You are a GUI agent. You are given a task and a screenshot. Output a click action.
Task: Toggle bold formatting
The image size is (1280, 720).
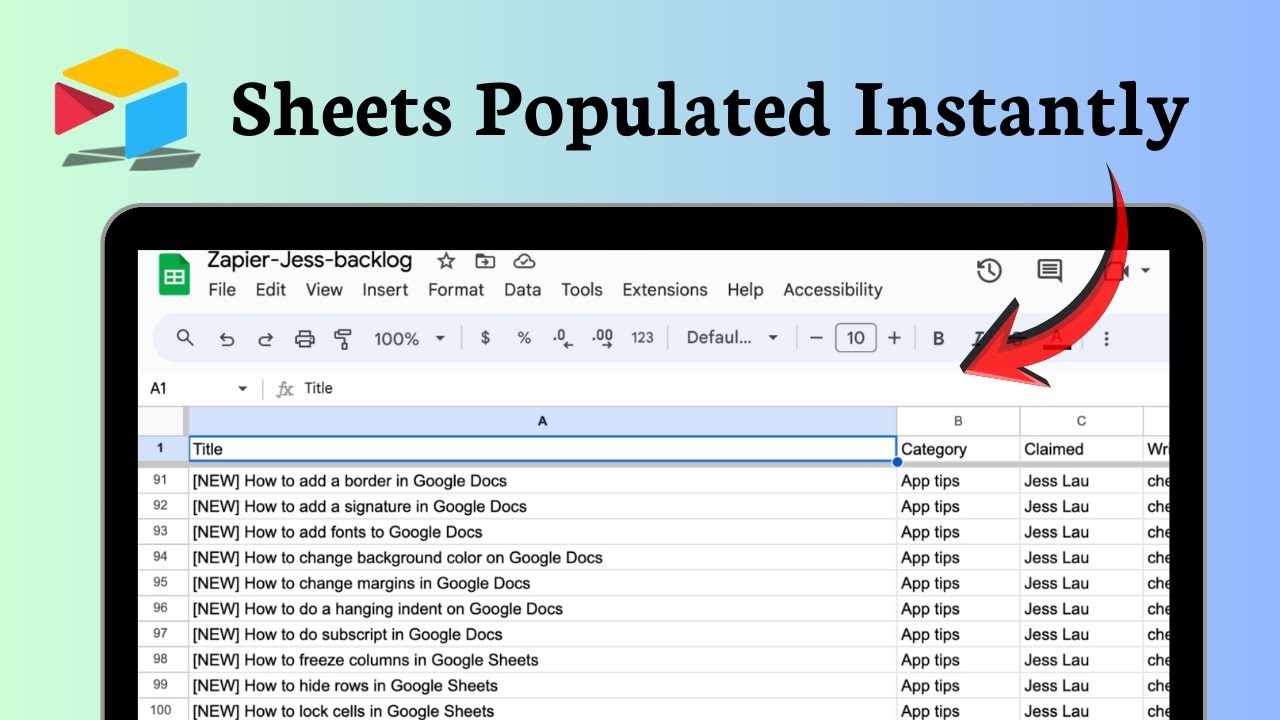tap(938, 338)
